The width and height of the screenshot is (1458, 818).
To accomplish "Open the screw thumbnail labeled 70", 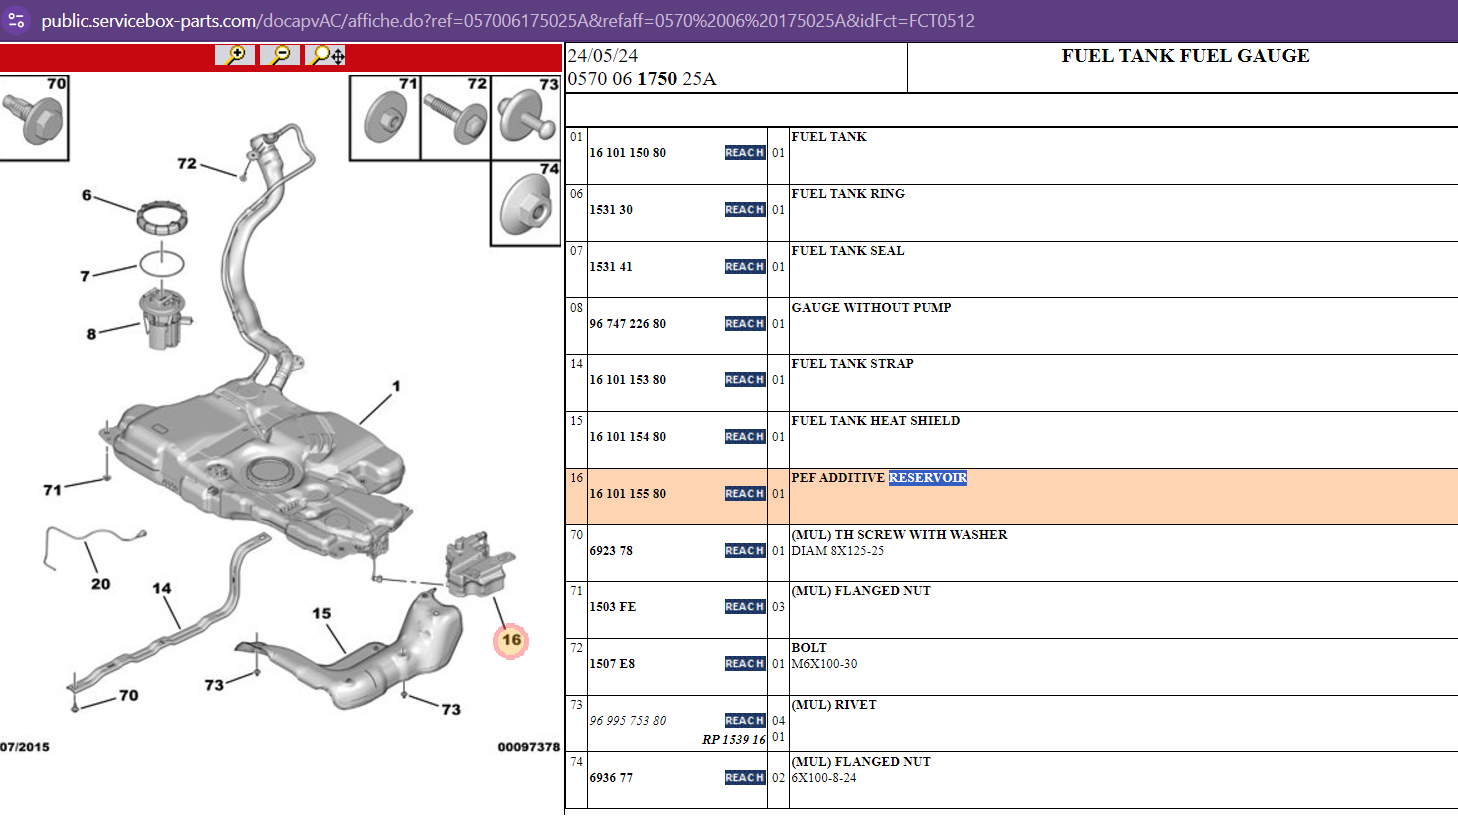I will [34, 118].
